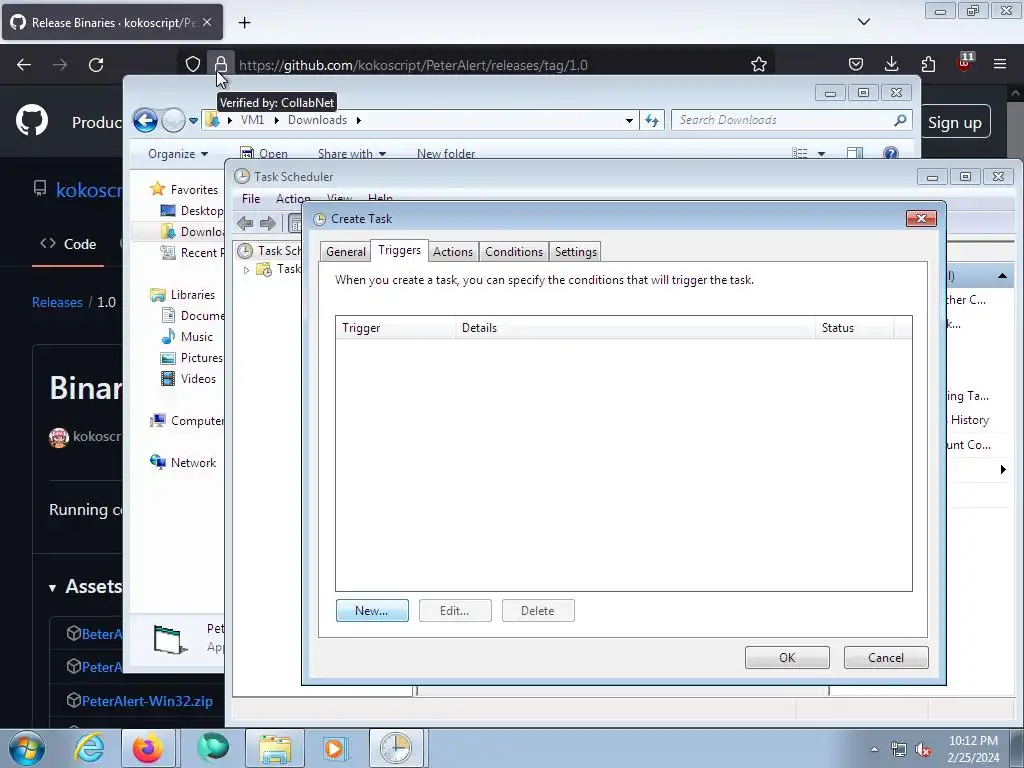The image size is (1024, 768).
Task: Open the Explorer Organize menu
Action: 178,153
